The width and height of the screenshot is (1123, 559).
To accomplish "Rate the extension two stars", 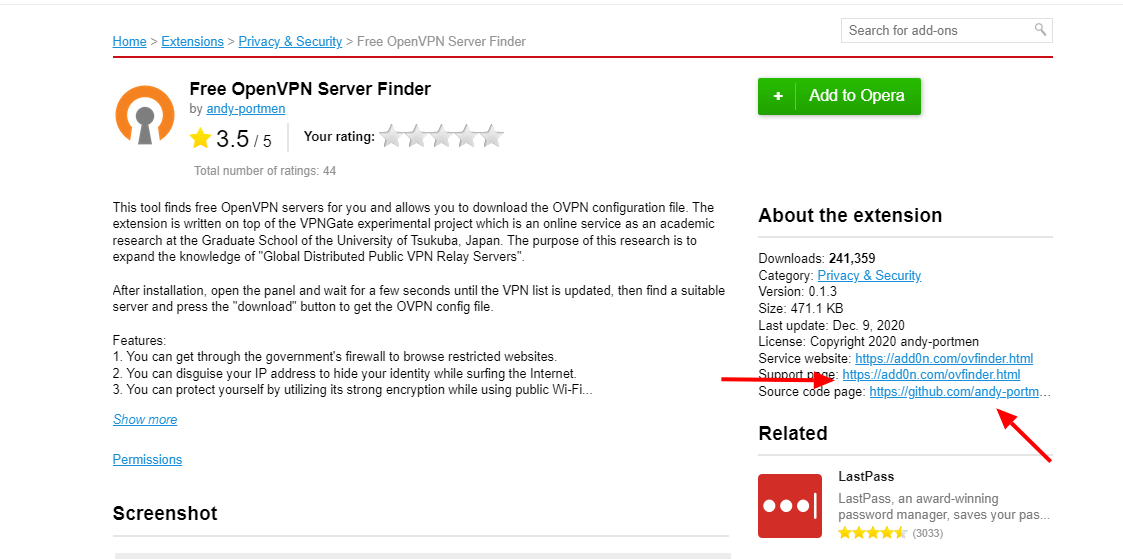I will coord(416,136).
